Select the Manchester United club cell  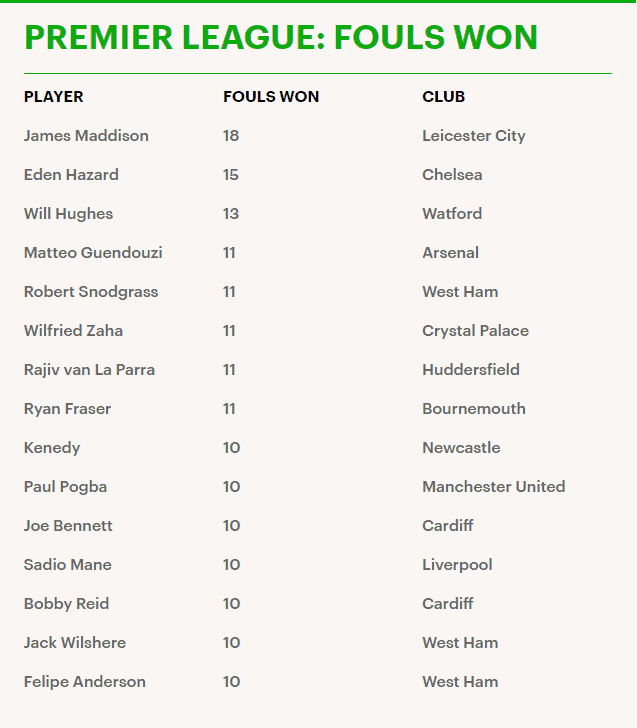494,487
